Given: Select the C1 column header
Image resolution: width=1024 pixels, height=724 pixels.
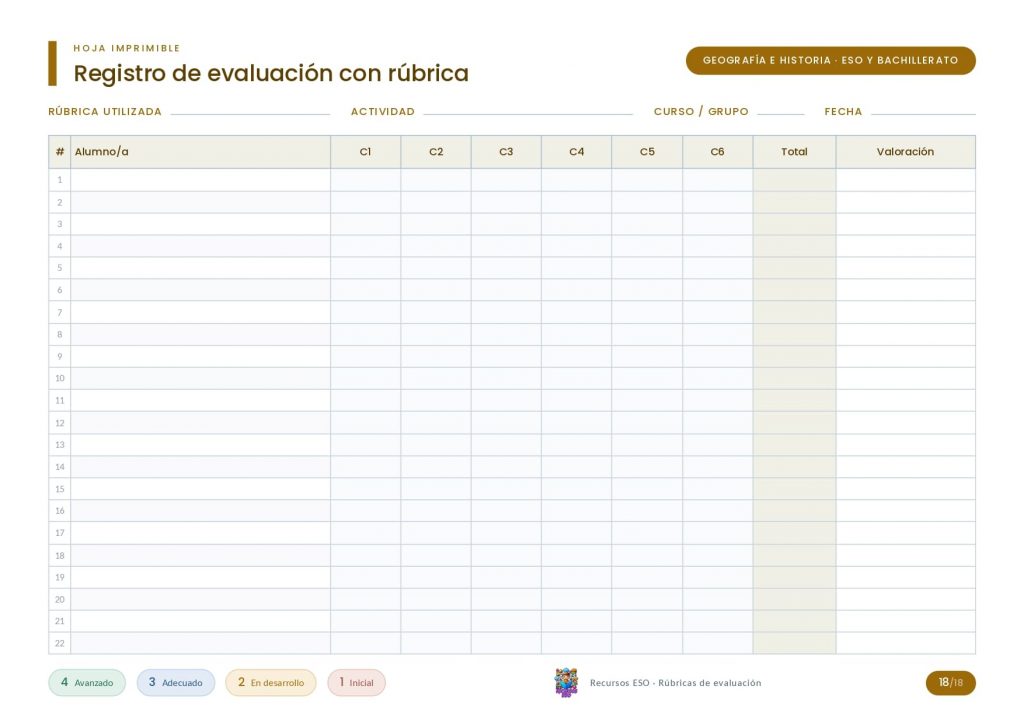Looking at the screenshot, I should click(366, 151).
